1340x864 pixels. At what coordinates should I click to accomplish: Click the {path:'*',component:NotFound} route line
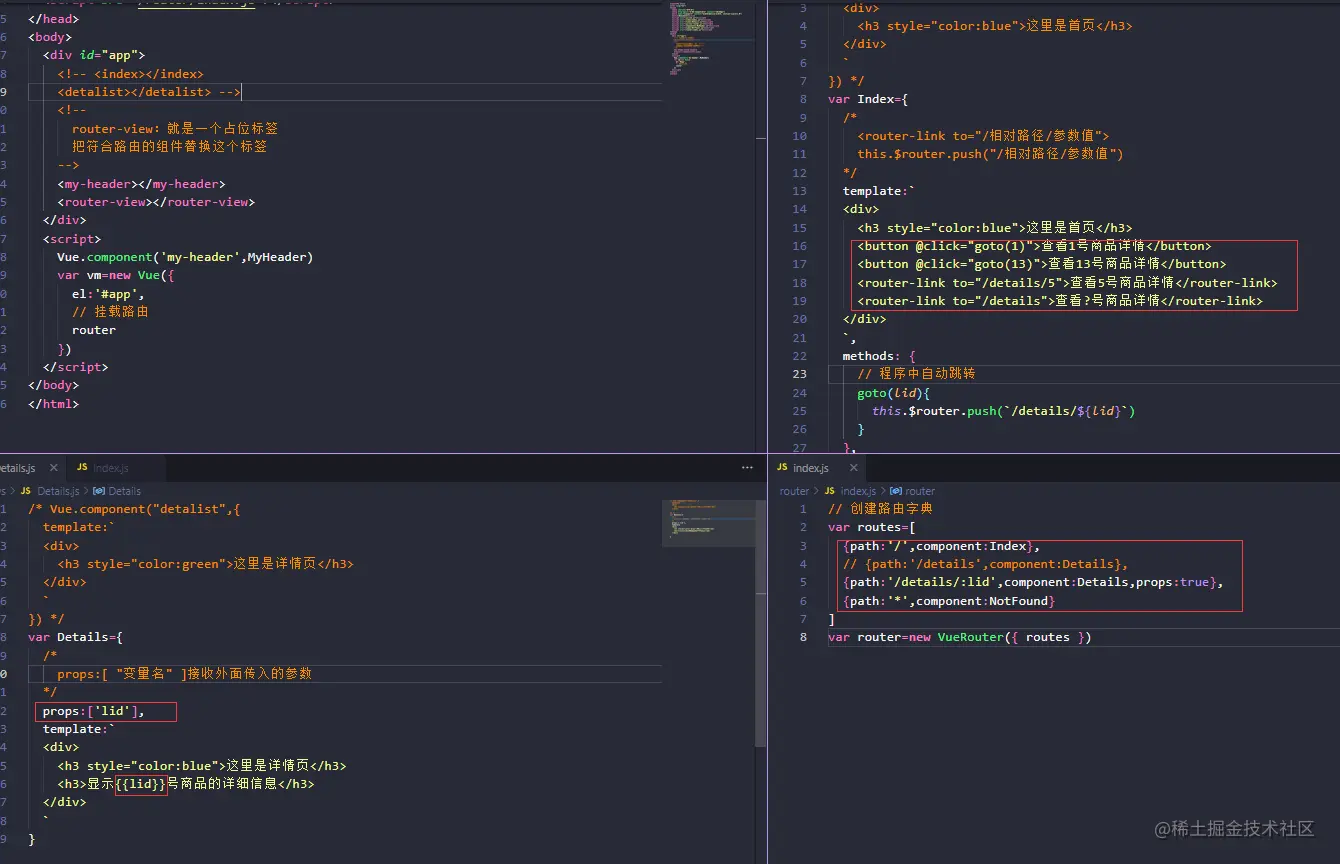coord(949,601)
